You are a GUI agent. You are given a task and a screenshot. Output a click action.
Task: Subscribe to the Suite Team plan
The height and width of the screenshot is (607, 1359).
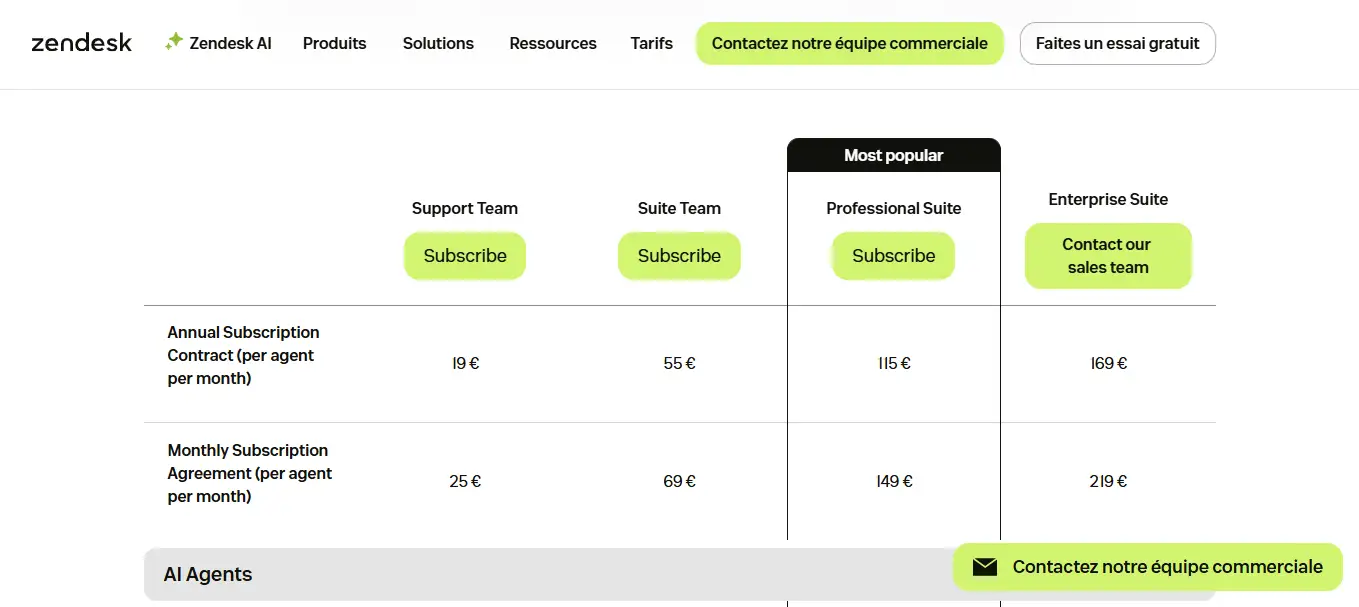tap(679, 256)
